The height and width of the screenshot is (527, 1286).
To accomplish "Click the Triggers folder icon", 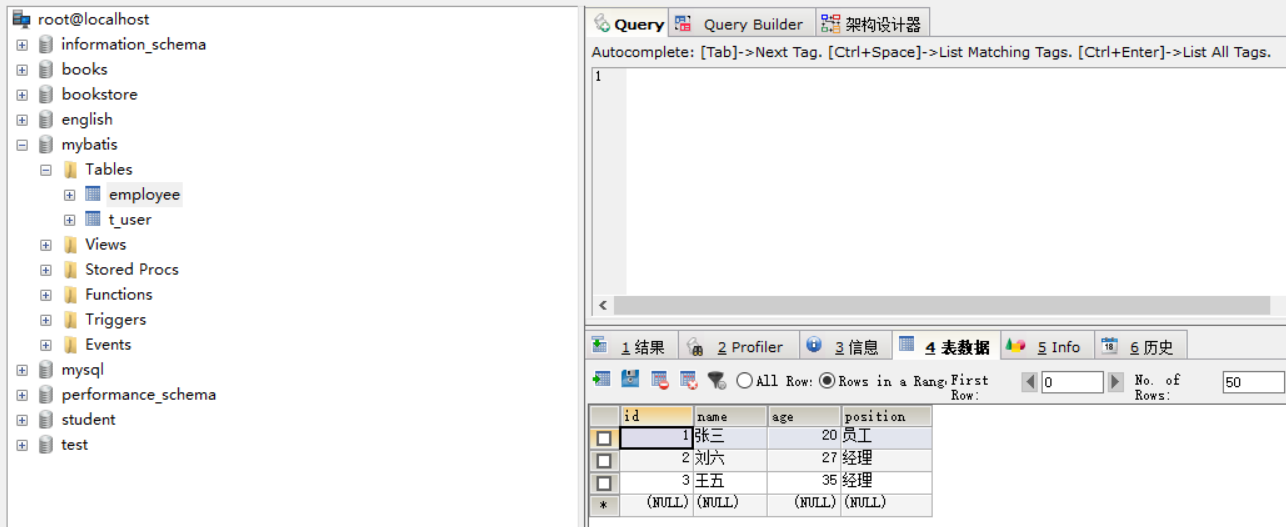I will point(70,319).
